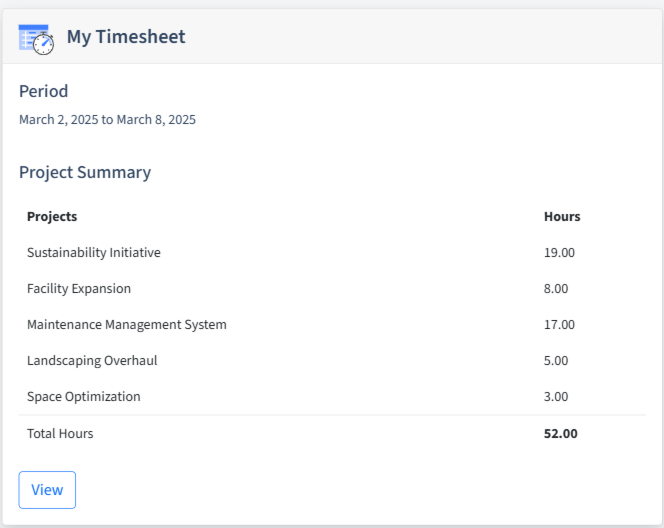Click the 19.00 hours value
This screenshot has width=664, height=528.
(x=559, y=252)
